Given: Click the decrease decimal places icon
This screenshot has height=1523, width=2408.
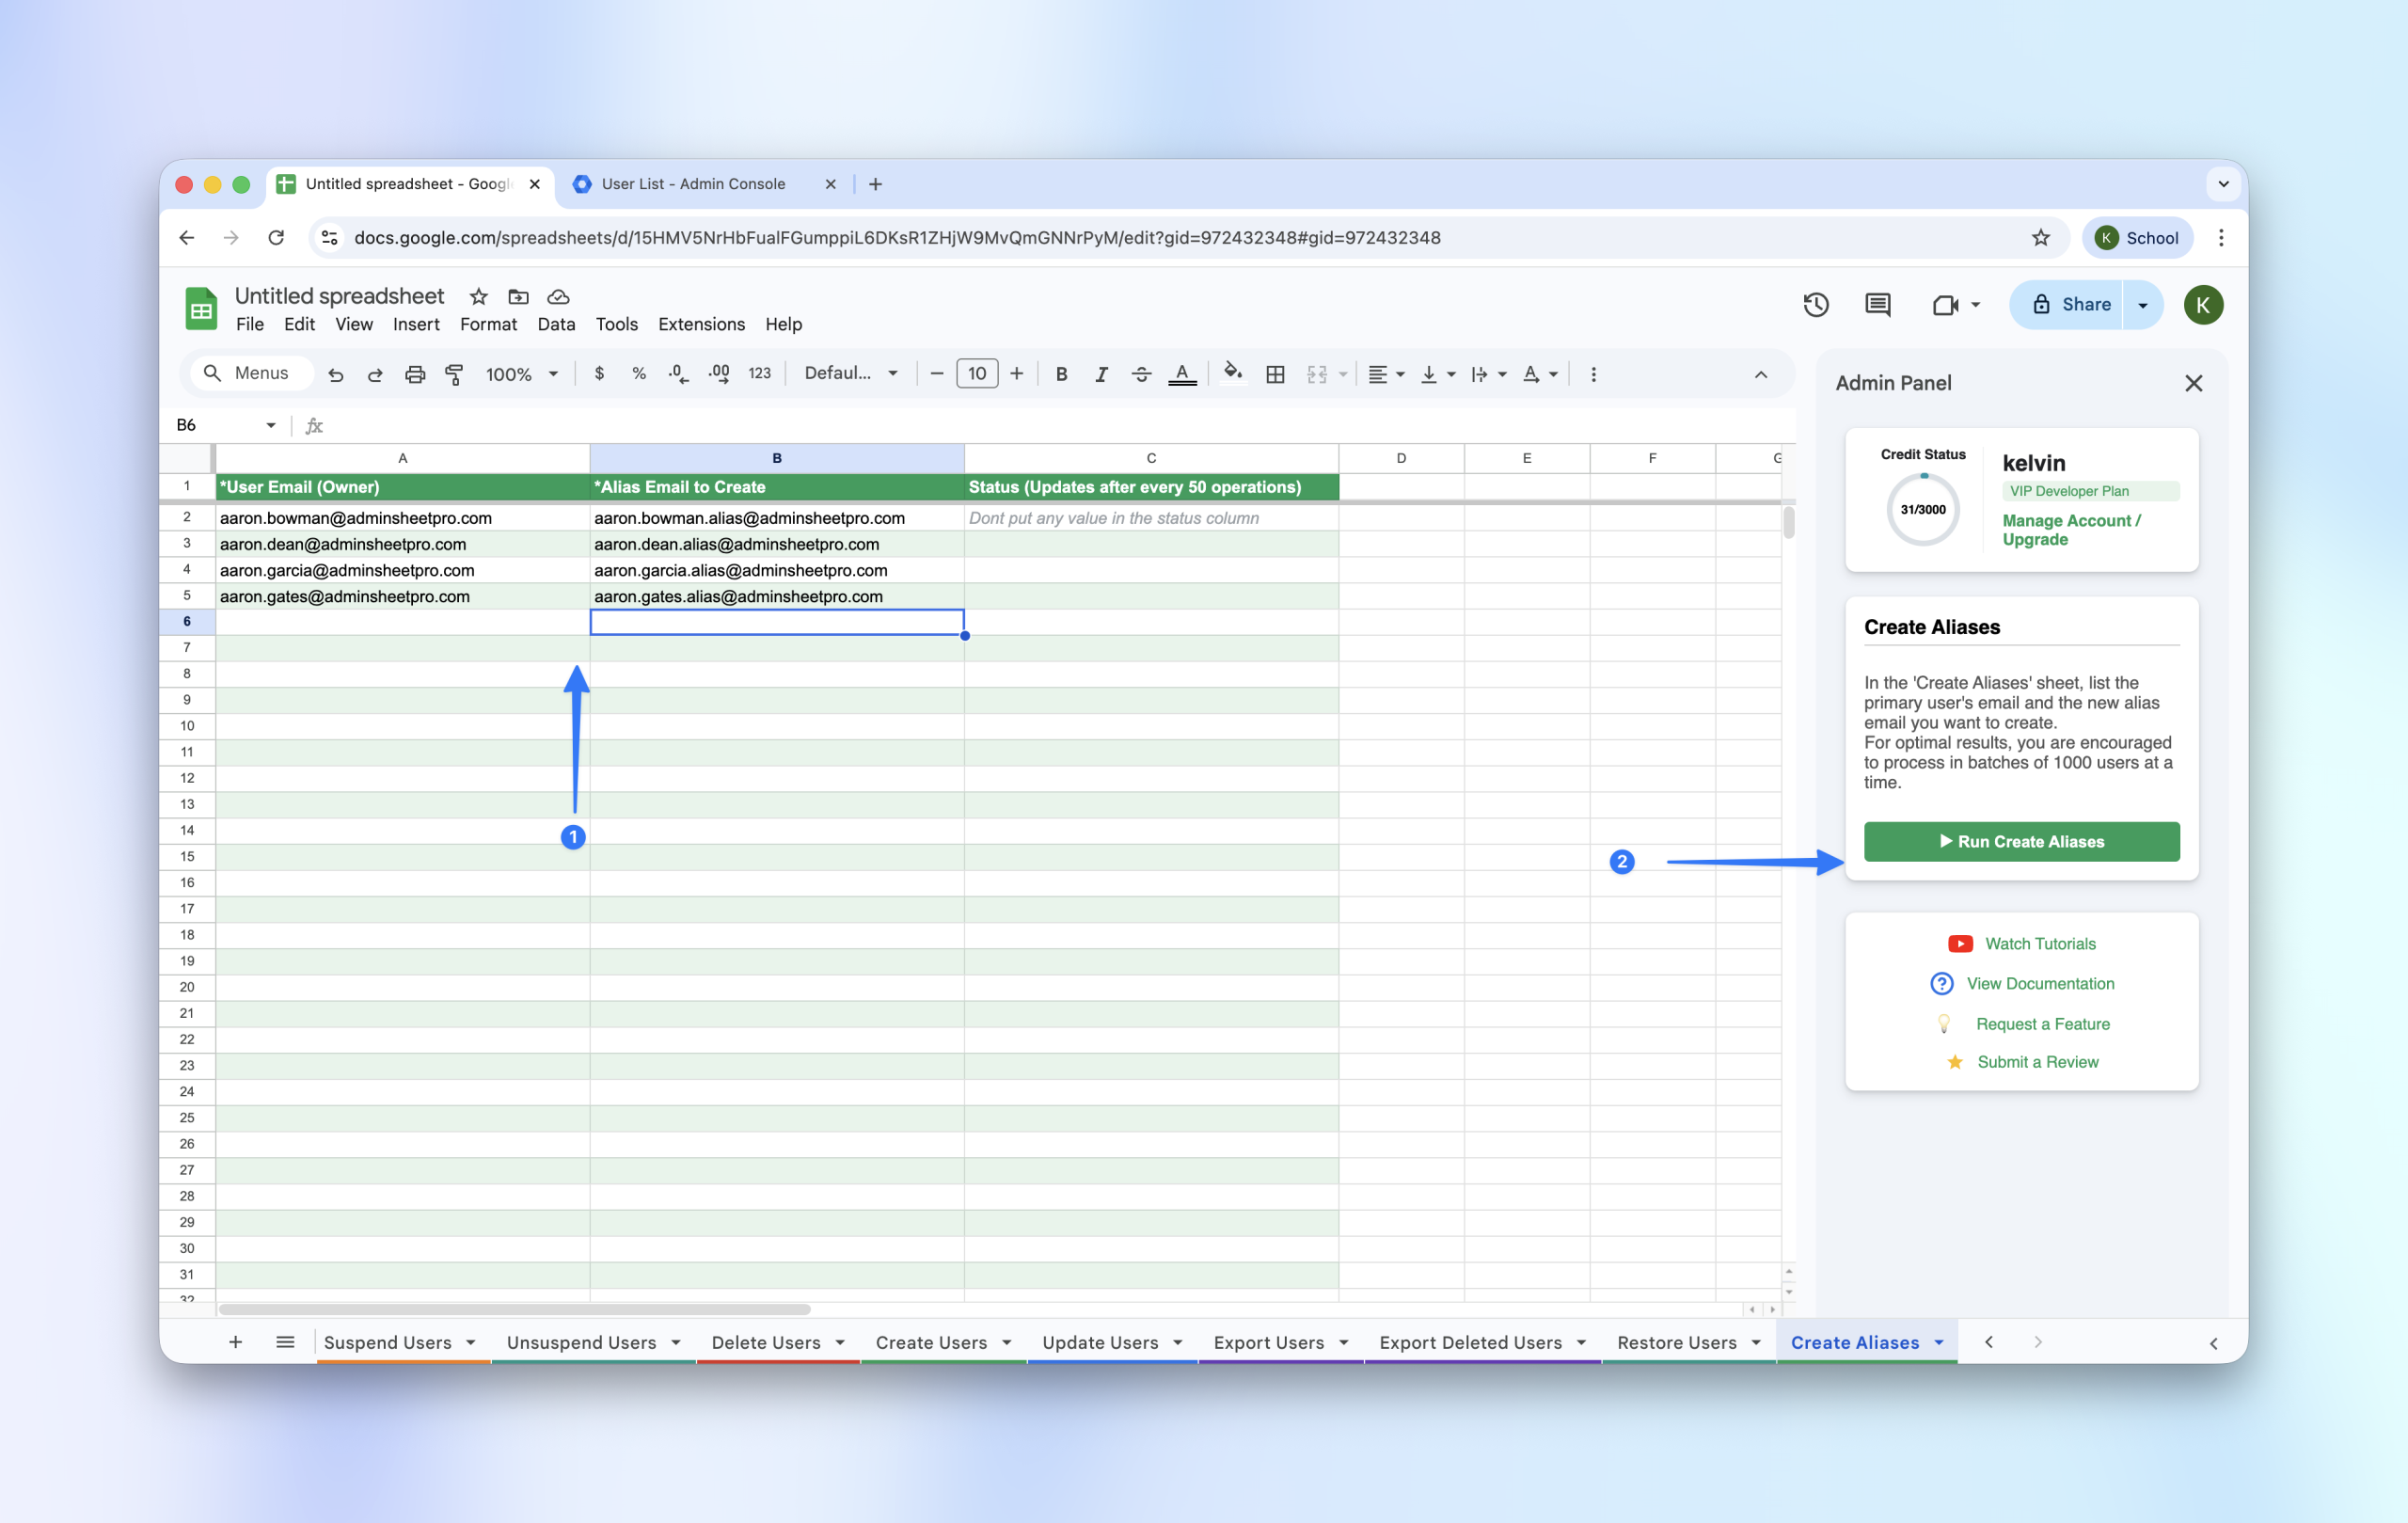Looking at the screenshot, I should click(678, 374).
